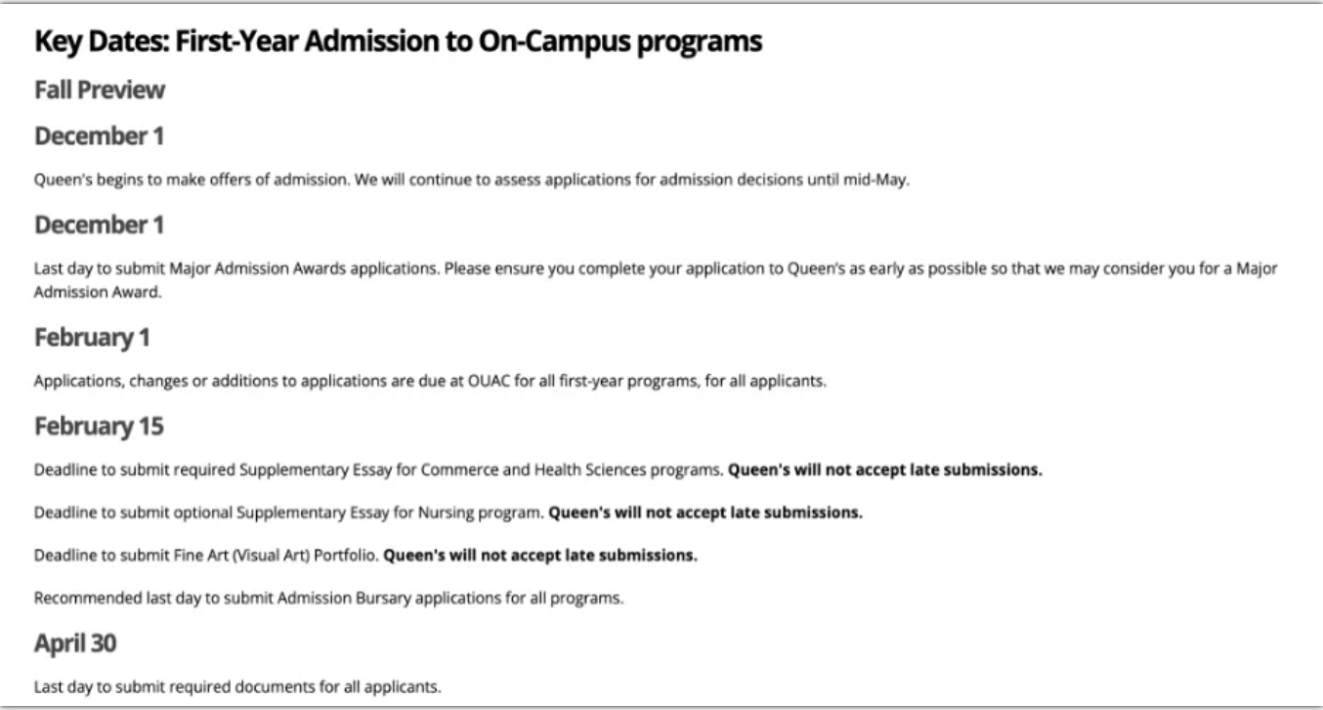This screenshot has width=1323, height=710.
Task: Select the first December 1 heading
Action: [x=99, y=136]
